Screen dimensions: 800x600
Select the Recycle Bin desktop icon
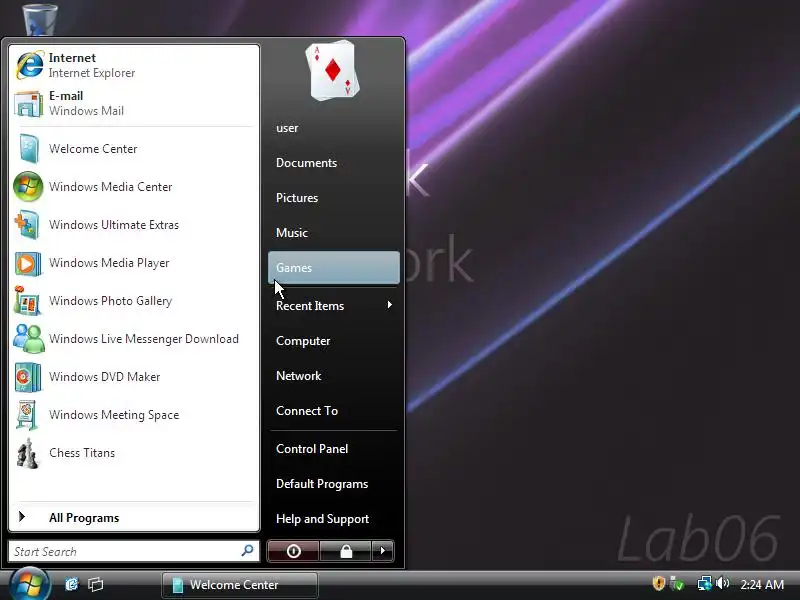tap(40, 19)
